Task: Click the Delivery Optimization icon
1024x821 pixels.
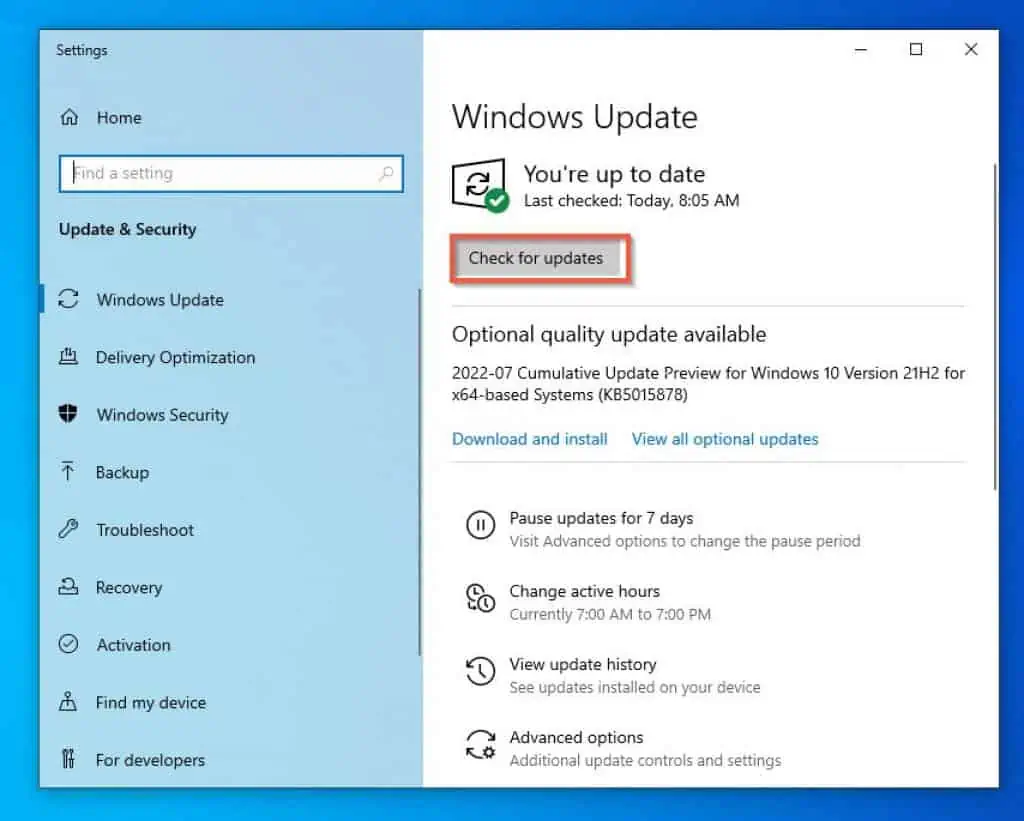Action: pos(68,357)
